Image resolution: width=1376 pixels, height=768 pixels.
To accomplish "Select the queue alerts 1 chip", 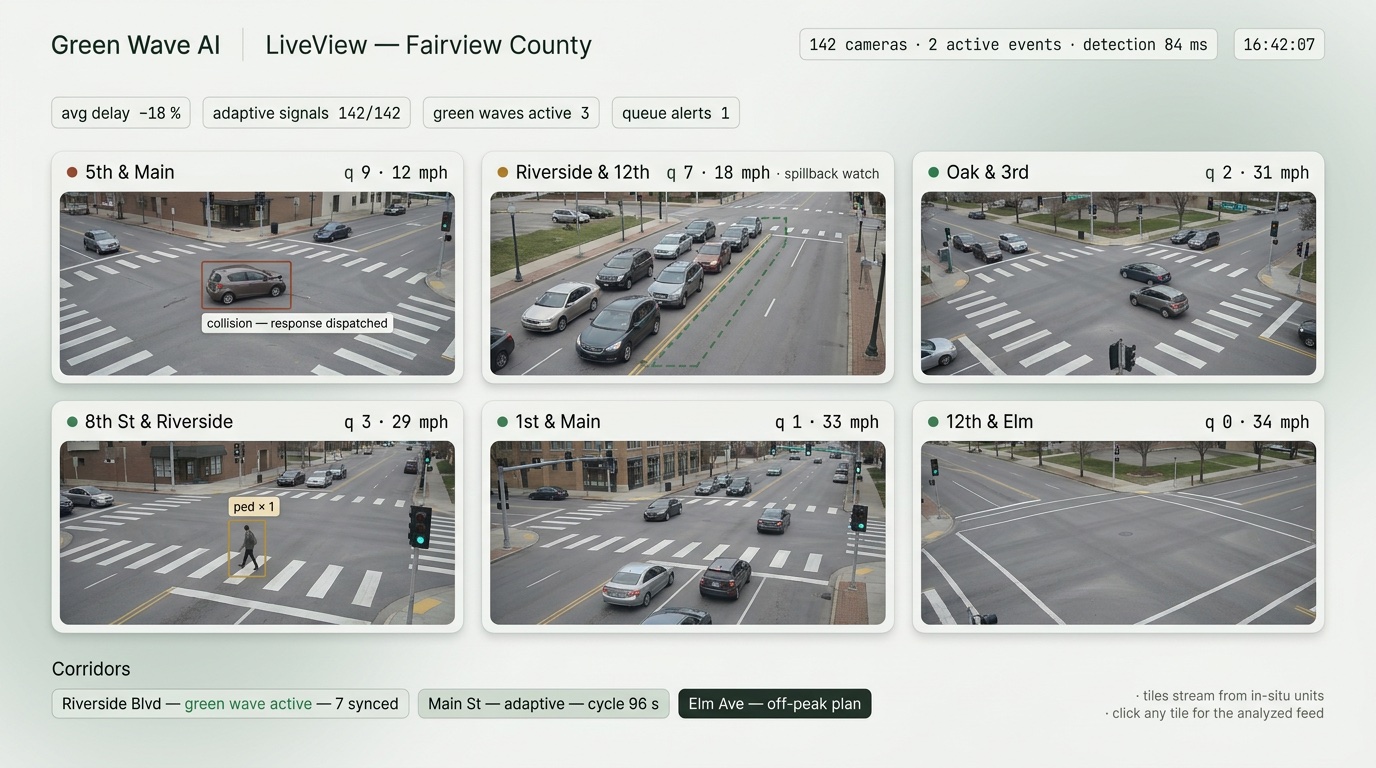I will (675, 113).
